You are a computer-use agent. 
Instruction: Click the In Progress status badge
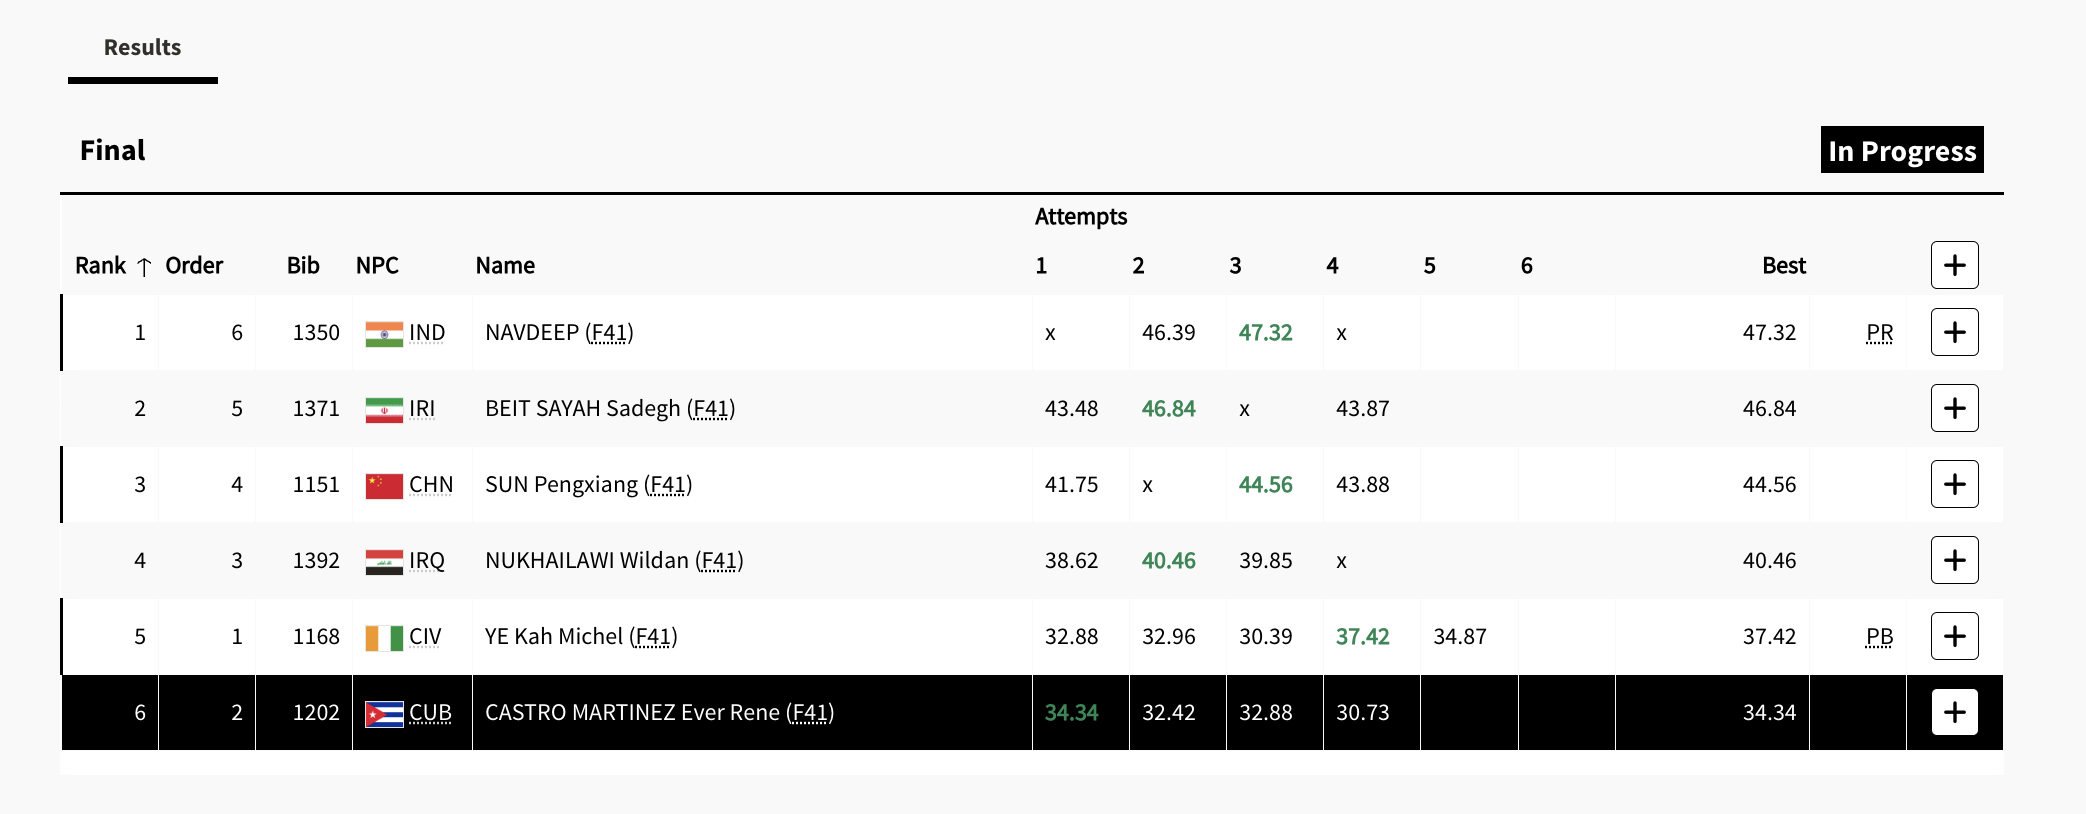pos(1901,150)
